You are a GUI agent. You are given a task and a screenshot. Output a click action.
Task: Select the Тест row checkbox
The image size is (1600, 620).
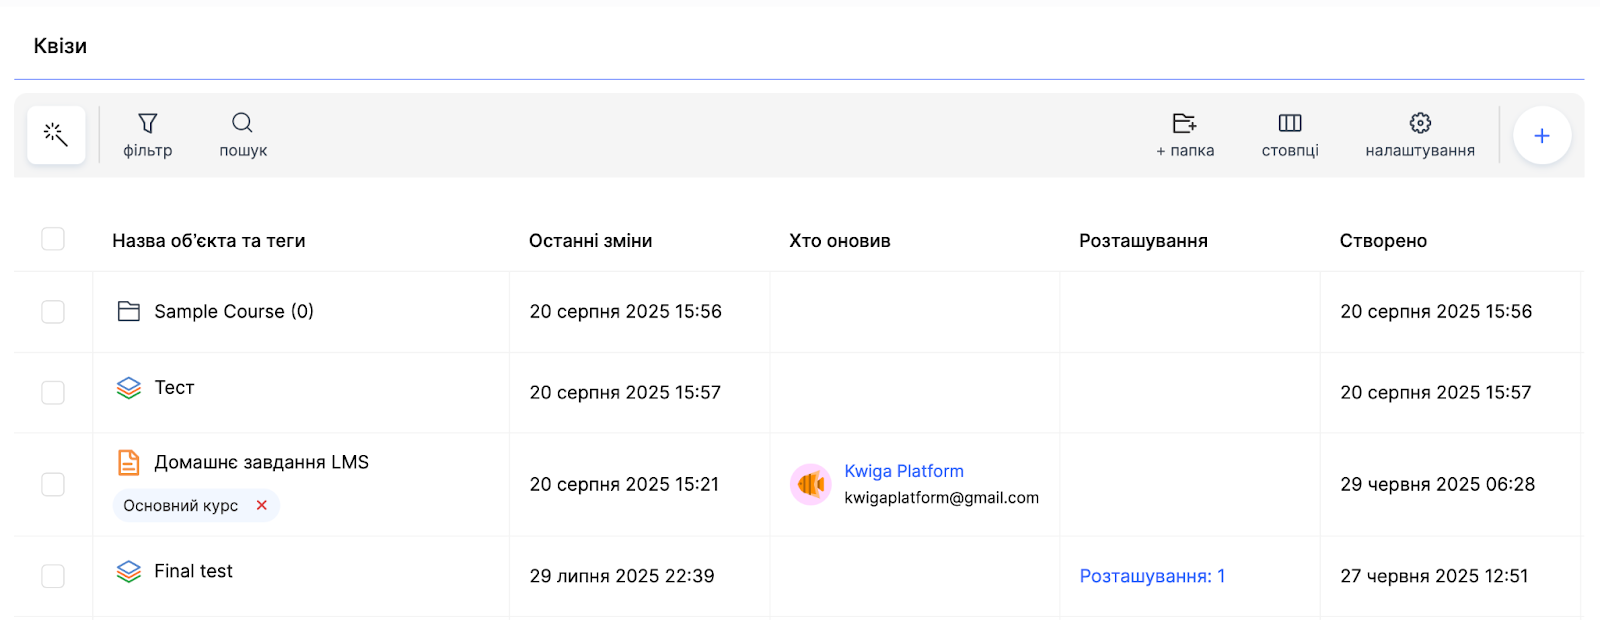pyautogui.click(x=53, y=392)
